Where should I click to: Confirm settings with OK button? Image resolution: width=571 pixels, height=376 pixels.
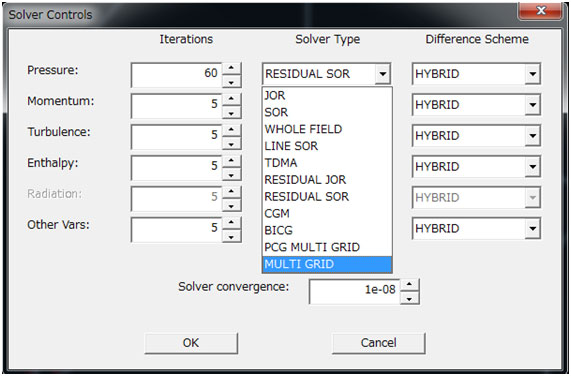[191, 343]
